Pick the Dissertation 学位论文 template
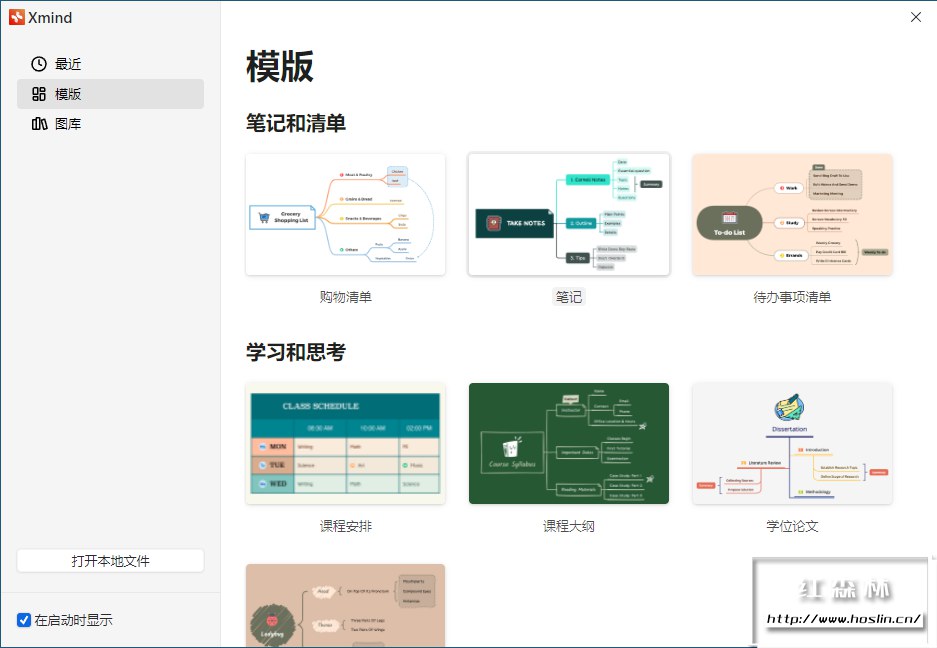This screenshot has height=648, width=937. (792, 444)
